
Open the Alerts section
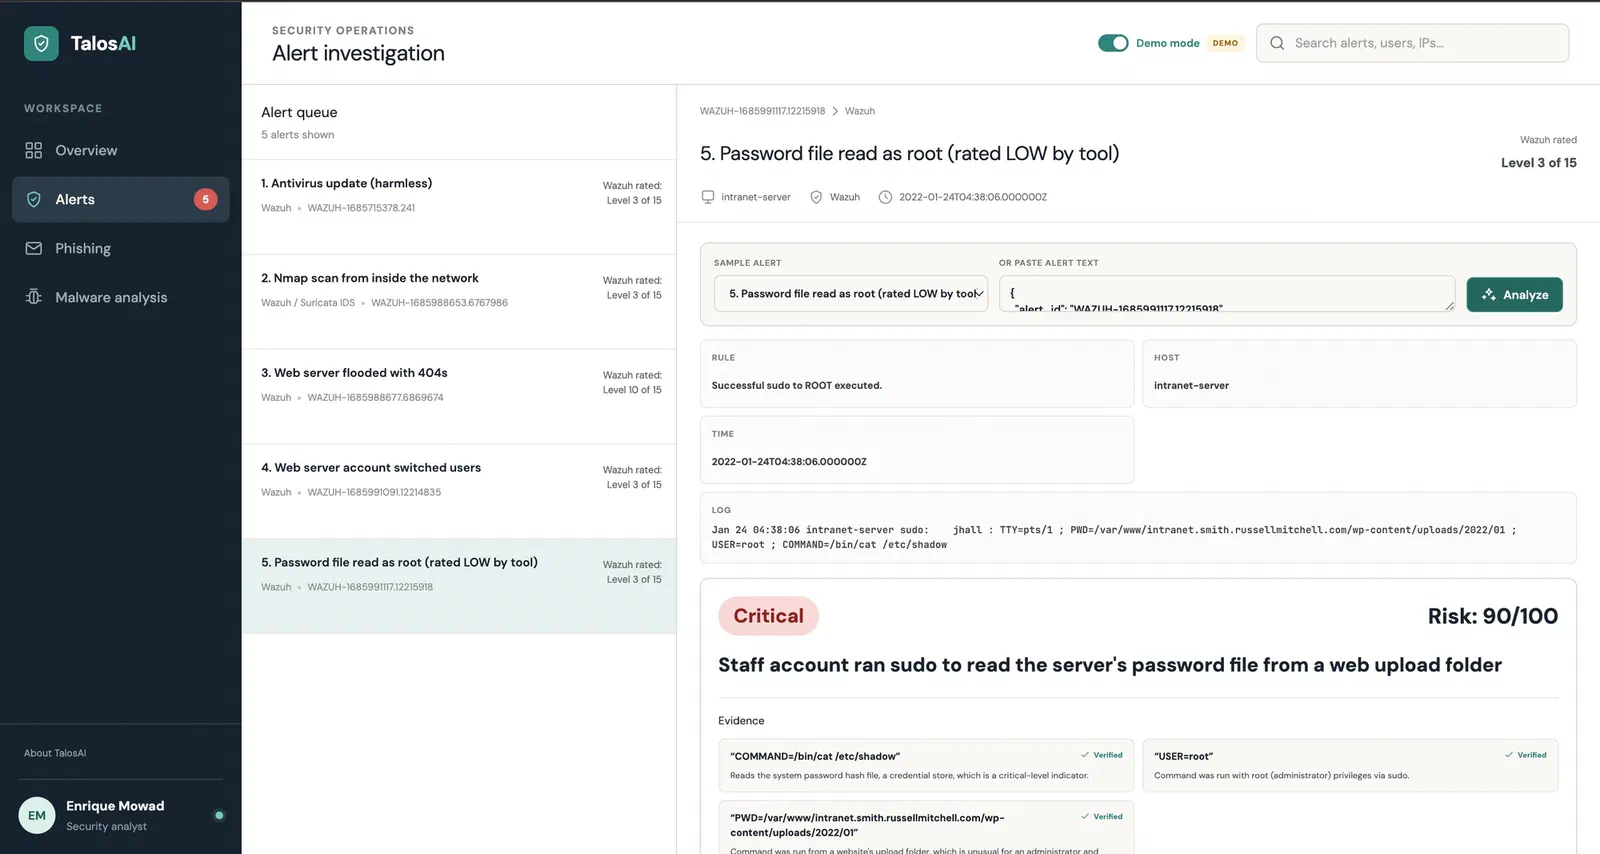coord(120,199)
